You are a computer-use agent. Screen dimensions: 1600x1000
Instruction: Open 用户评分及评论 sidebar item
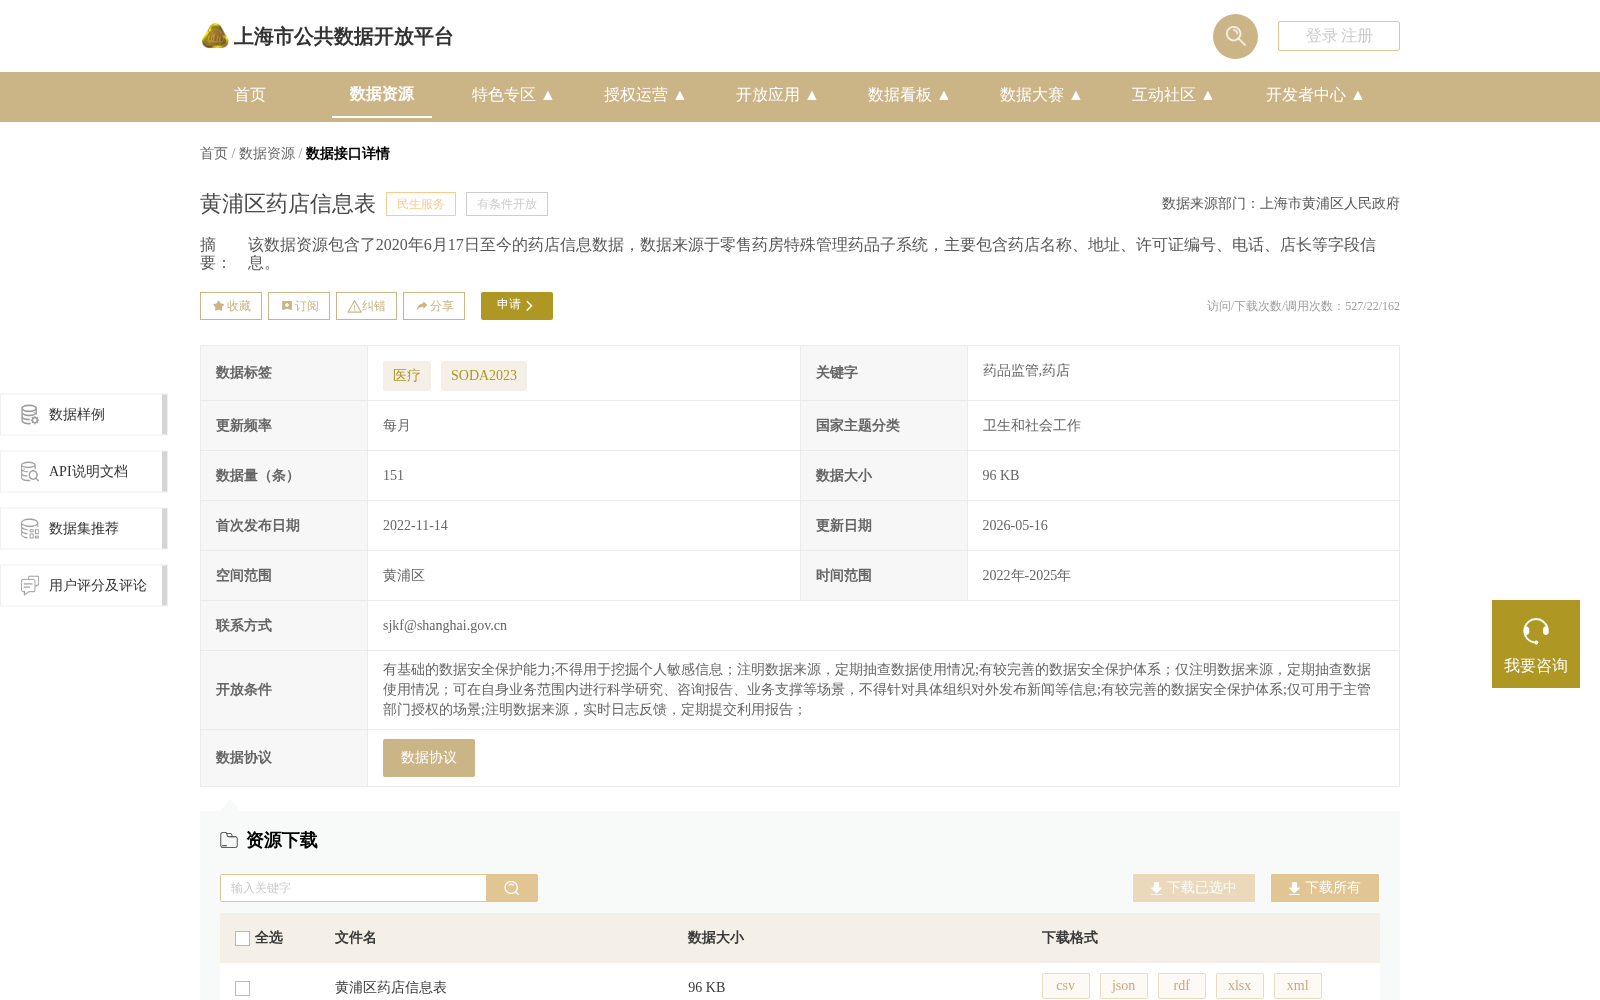tap(83, 585)
